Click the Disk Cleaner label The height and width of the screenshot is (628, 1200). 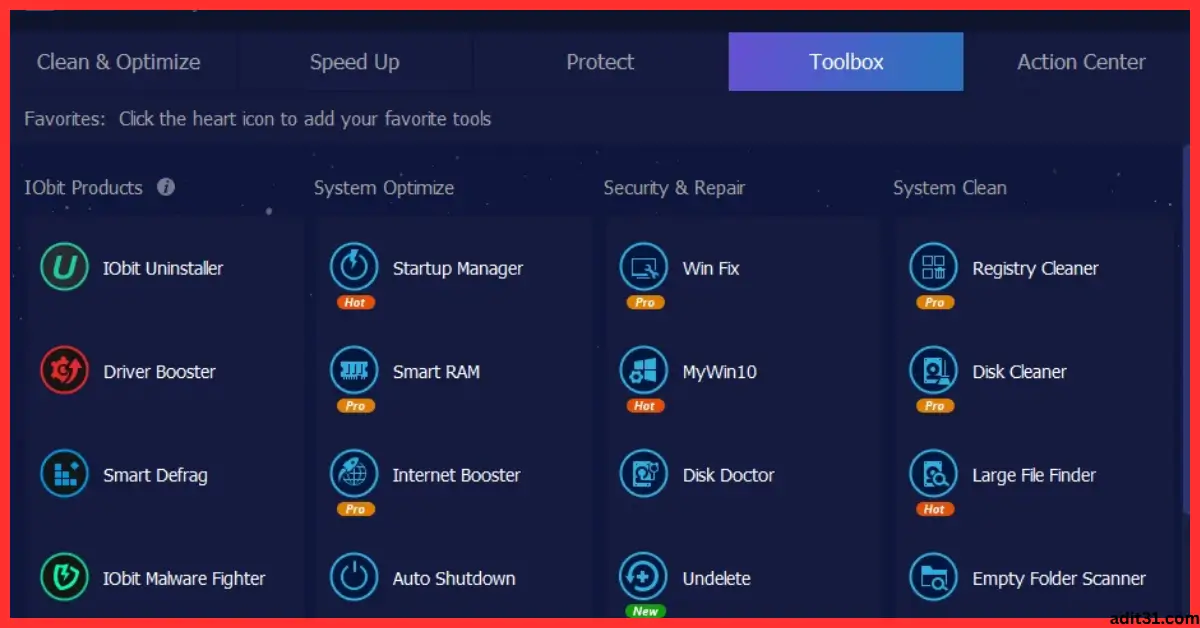coord(1019,372)
